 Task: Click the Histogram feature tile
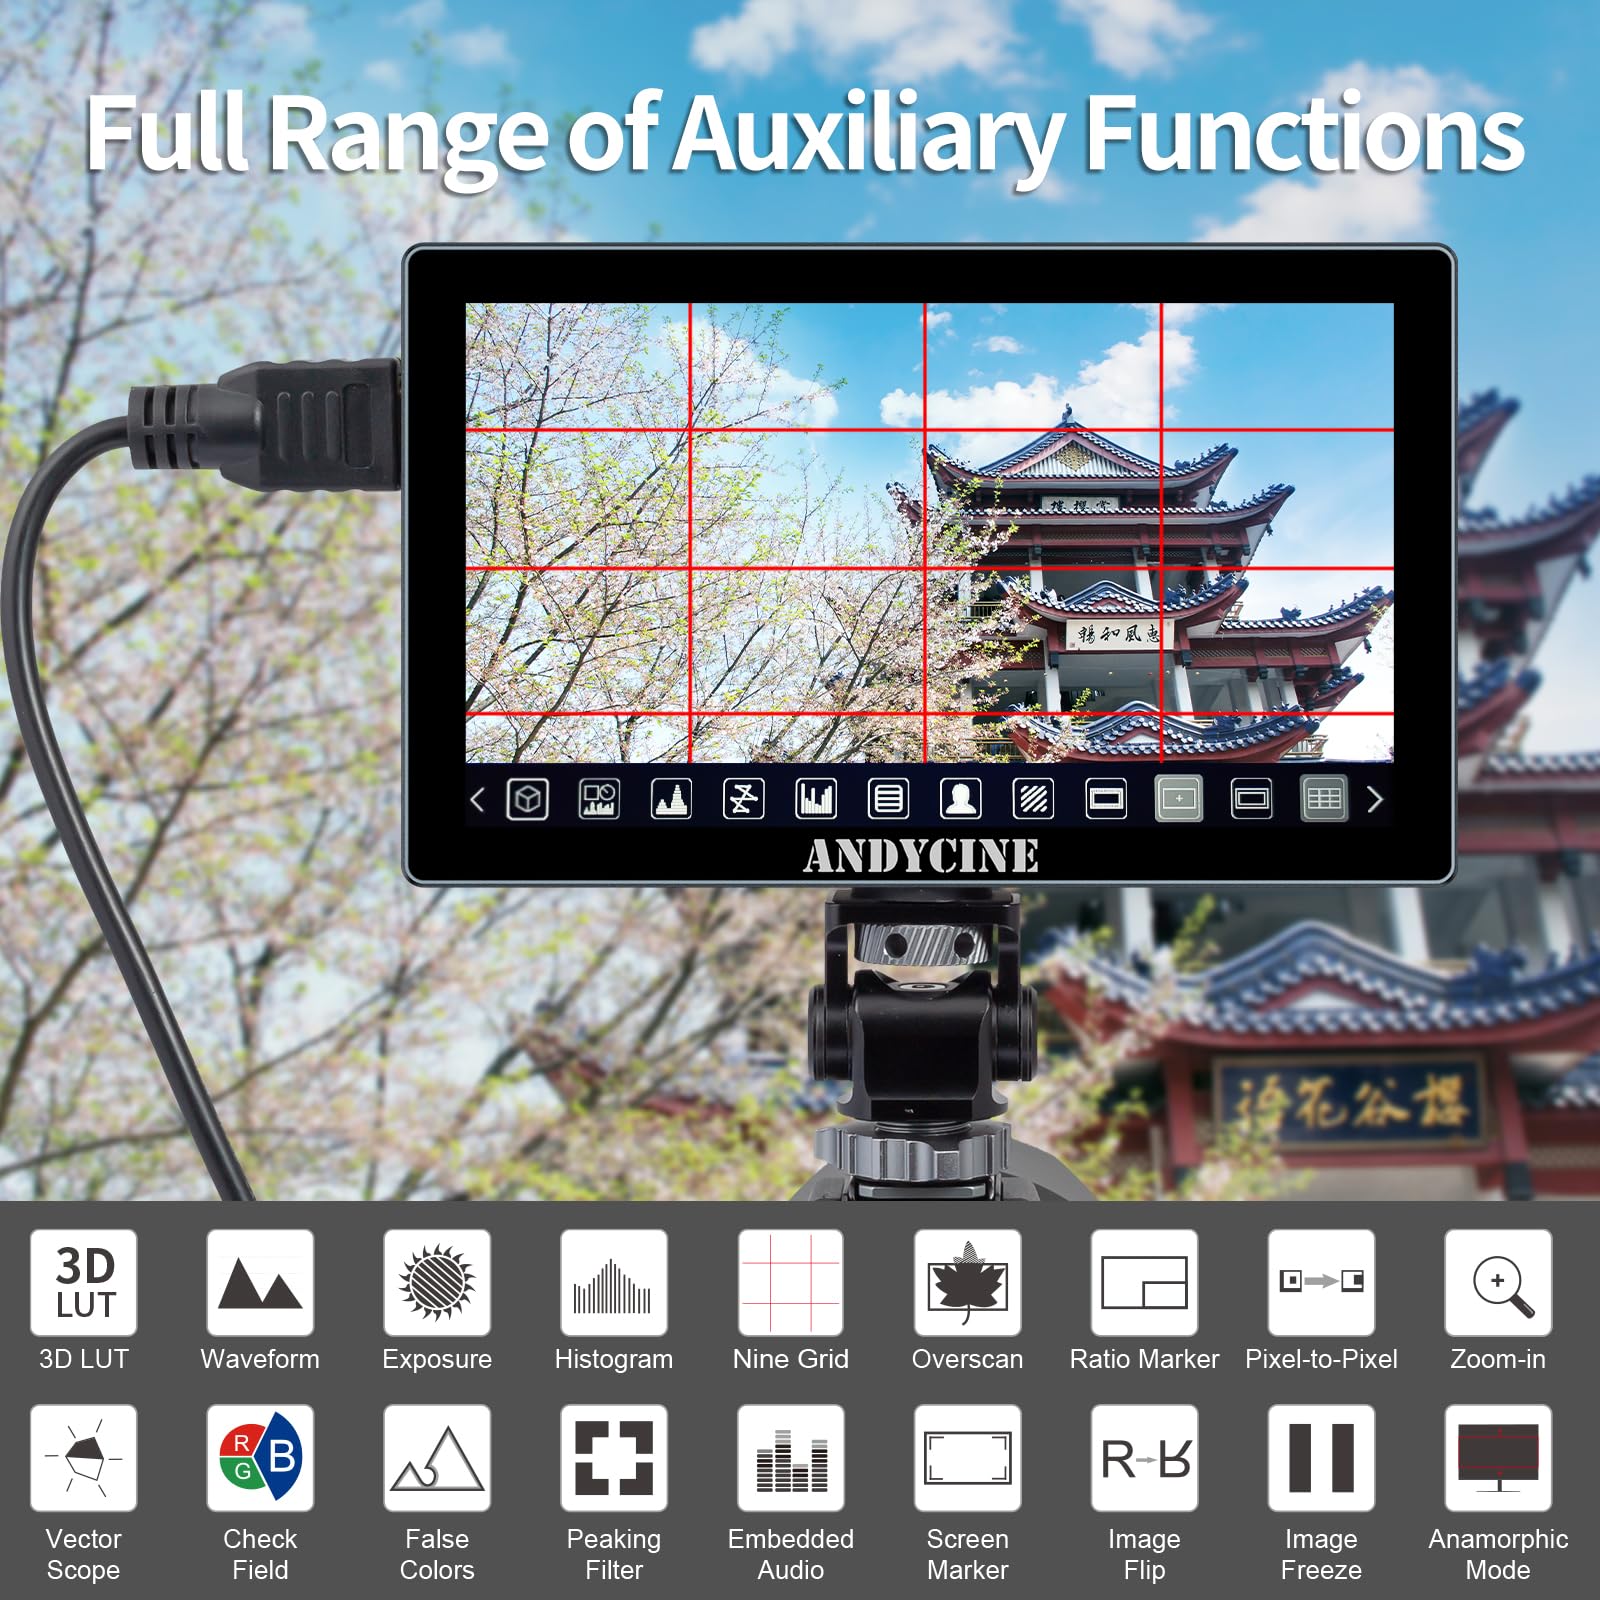[x=614, y=1282]
